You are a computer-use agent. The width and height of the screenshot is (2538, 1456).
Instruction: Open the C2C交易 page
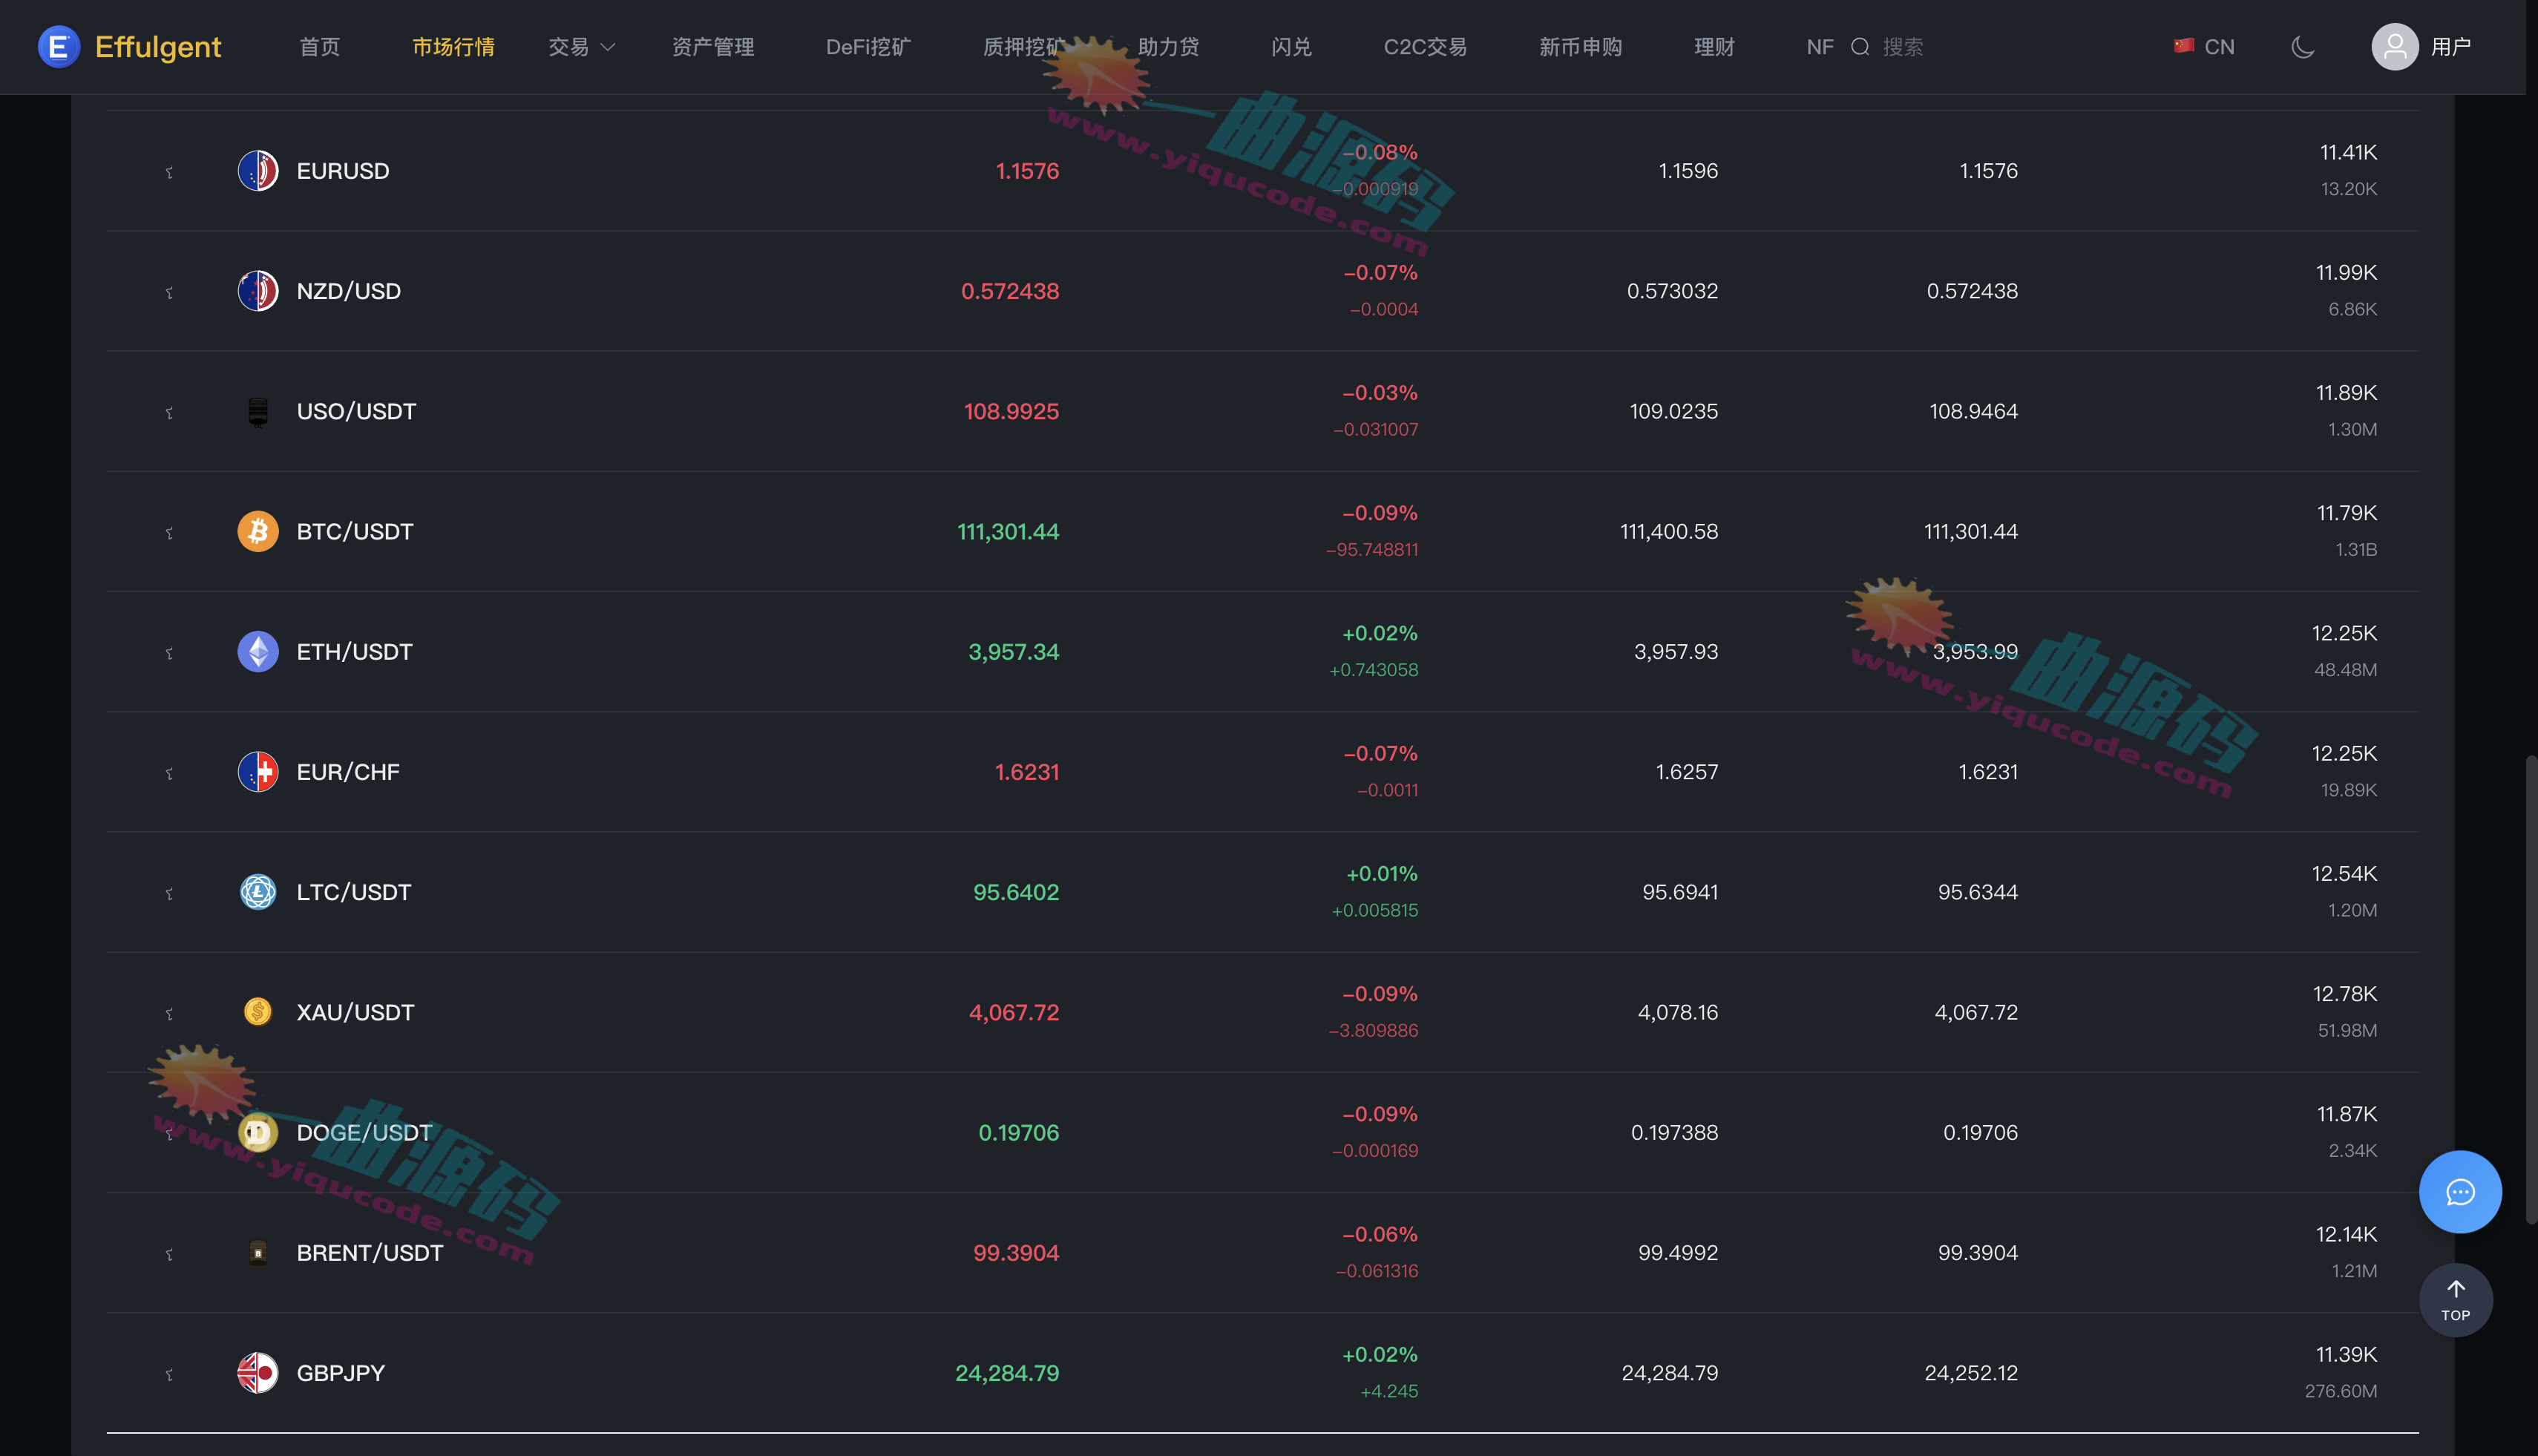pyautogui.click(x=1425, y=47)
